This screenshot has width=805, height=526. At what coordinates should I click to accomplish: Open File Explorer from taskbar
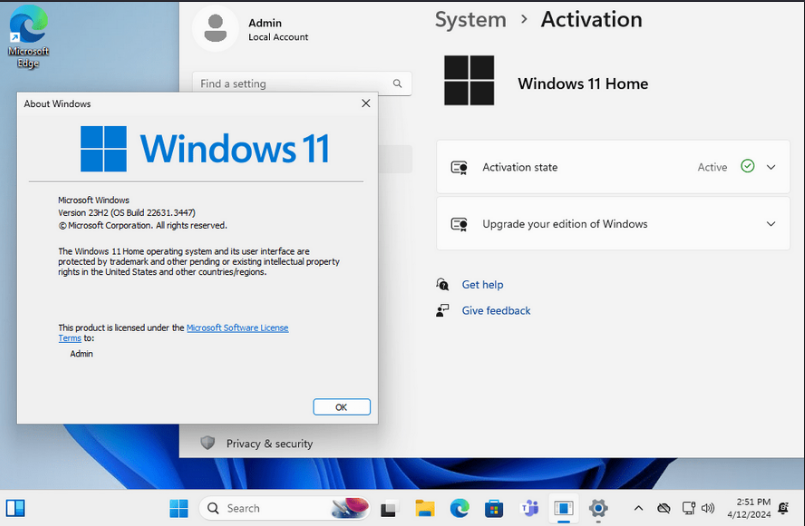click(425, 509)
